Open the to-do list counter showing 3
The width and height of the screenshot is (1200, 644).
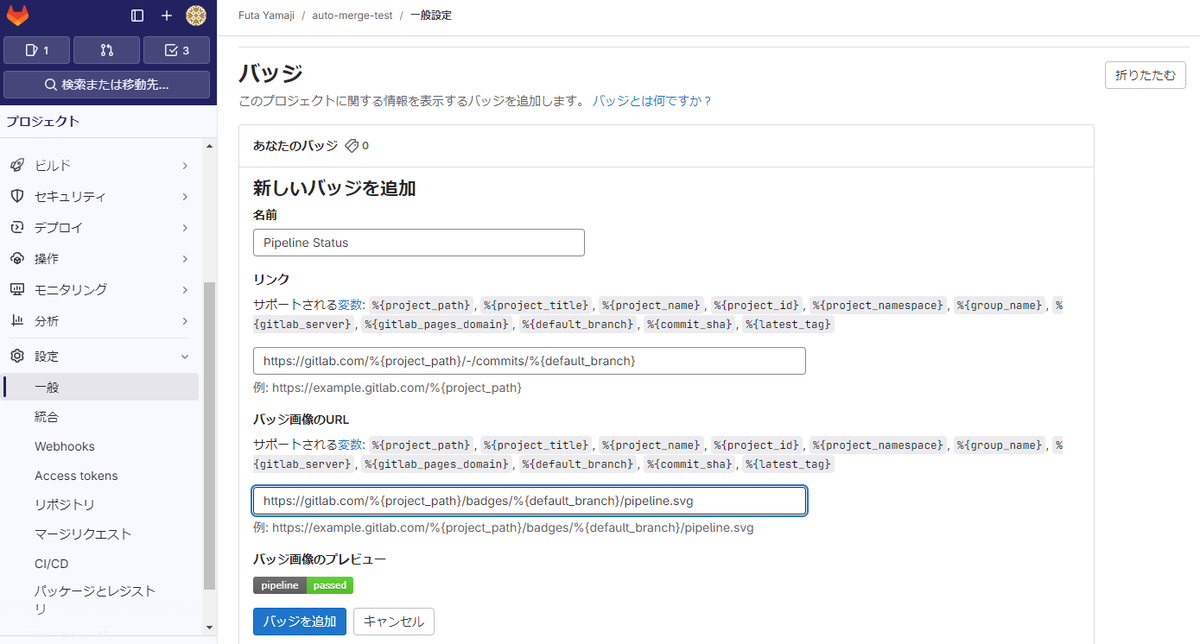177,50
